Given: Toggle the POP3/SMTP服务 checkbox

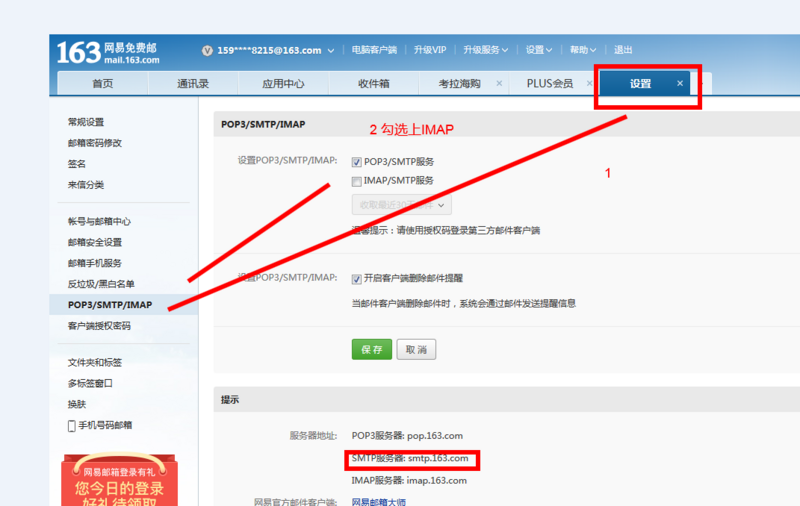Looking at the screenshot, I should coord(357,162).
